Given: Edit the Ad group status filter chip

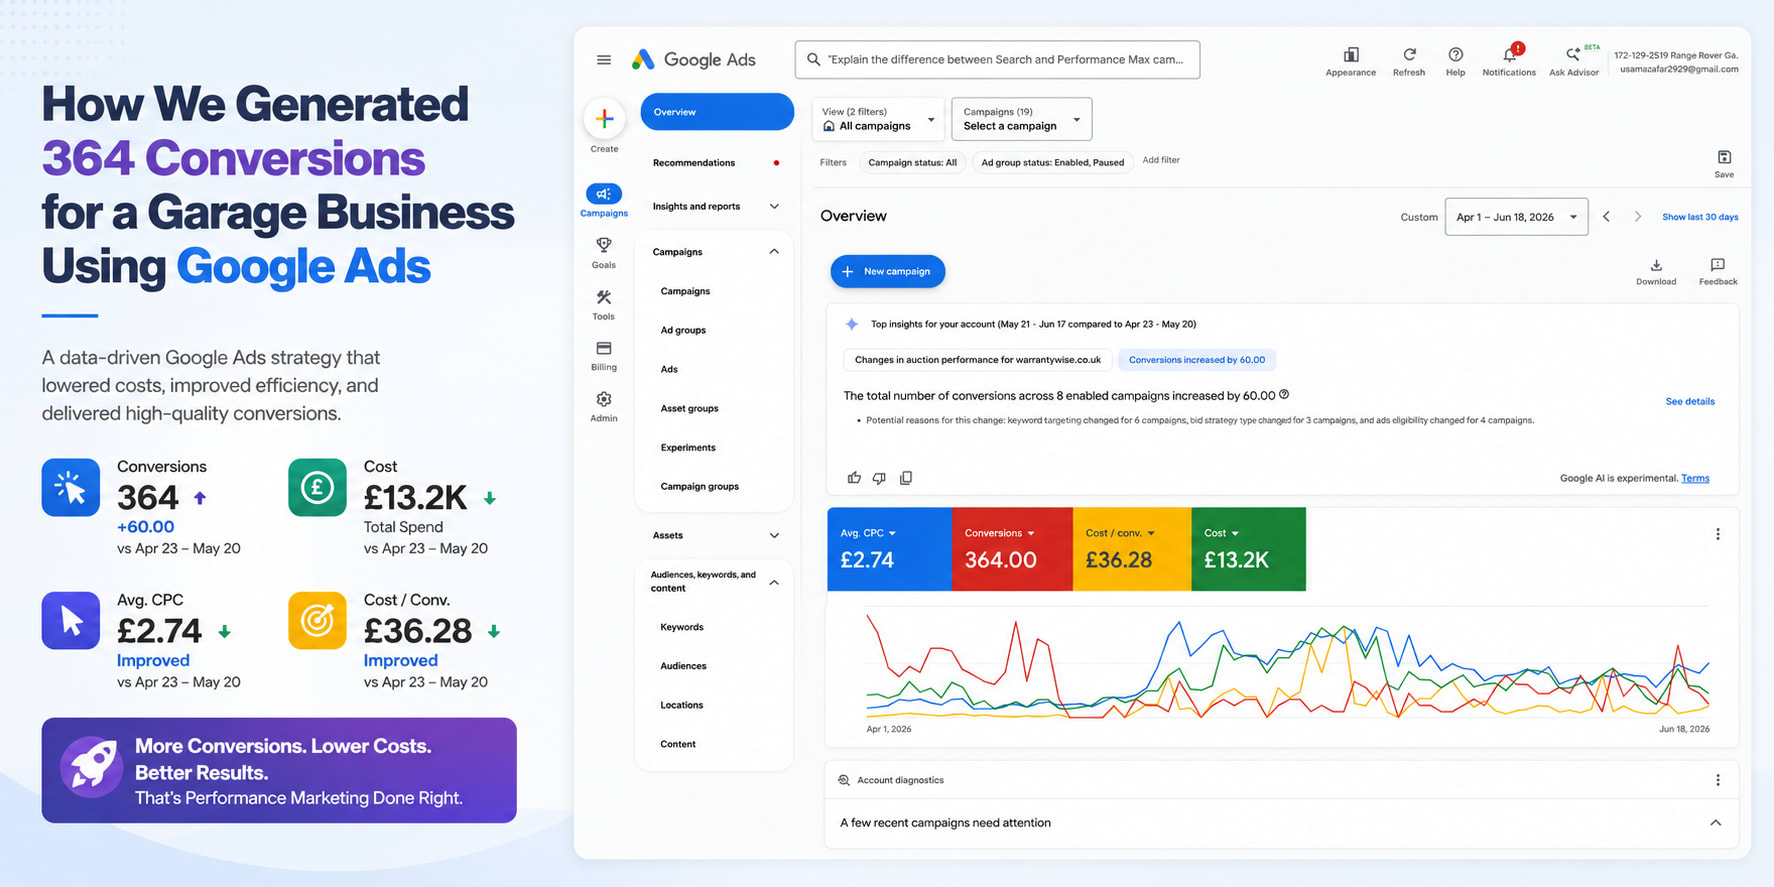Looking at the screenshot, I should pos(1052,162).
